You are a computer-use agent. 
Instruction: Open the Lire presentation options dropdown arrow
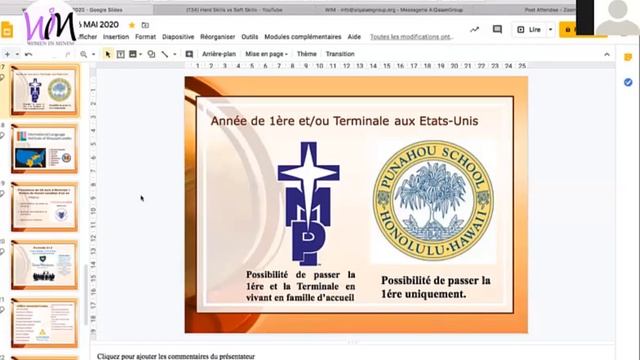pyautogui.click(x=550, y=29)
